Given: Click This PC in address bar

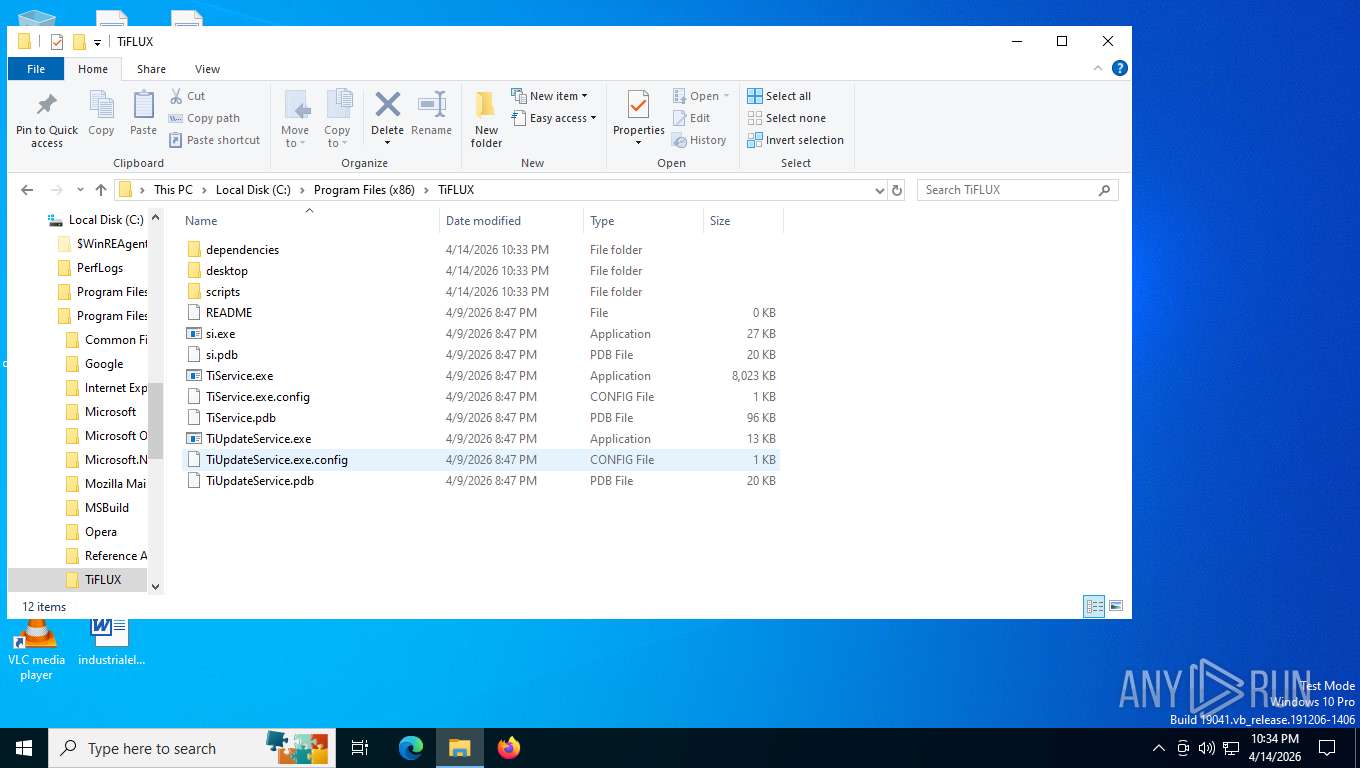Looking at the screenshot, I should [173, 189].
